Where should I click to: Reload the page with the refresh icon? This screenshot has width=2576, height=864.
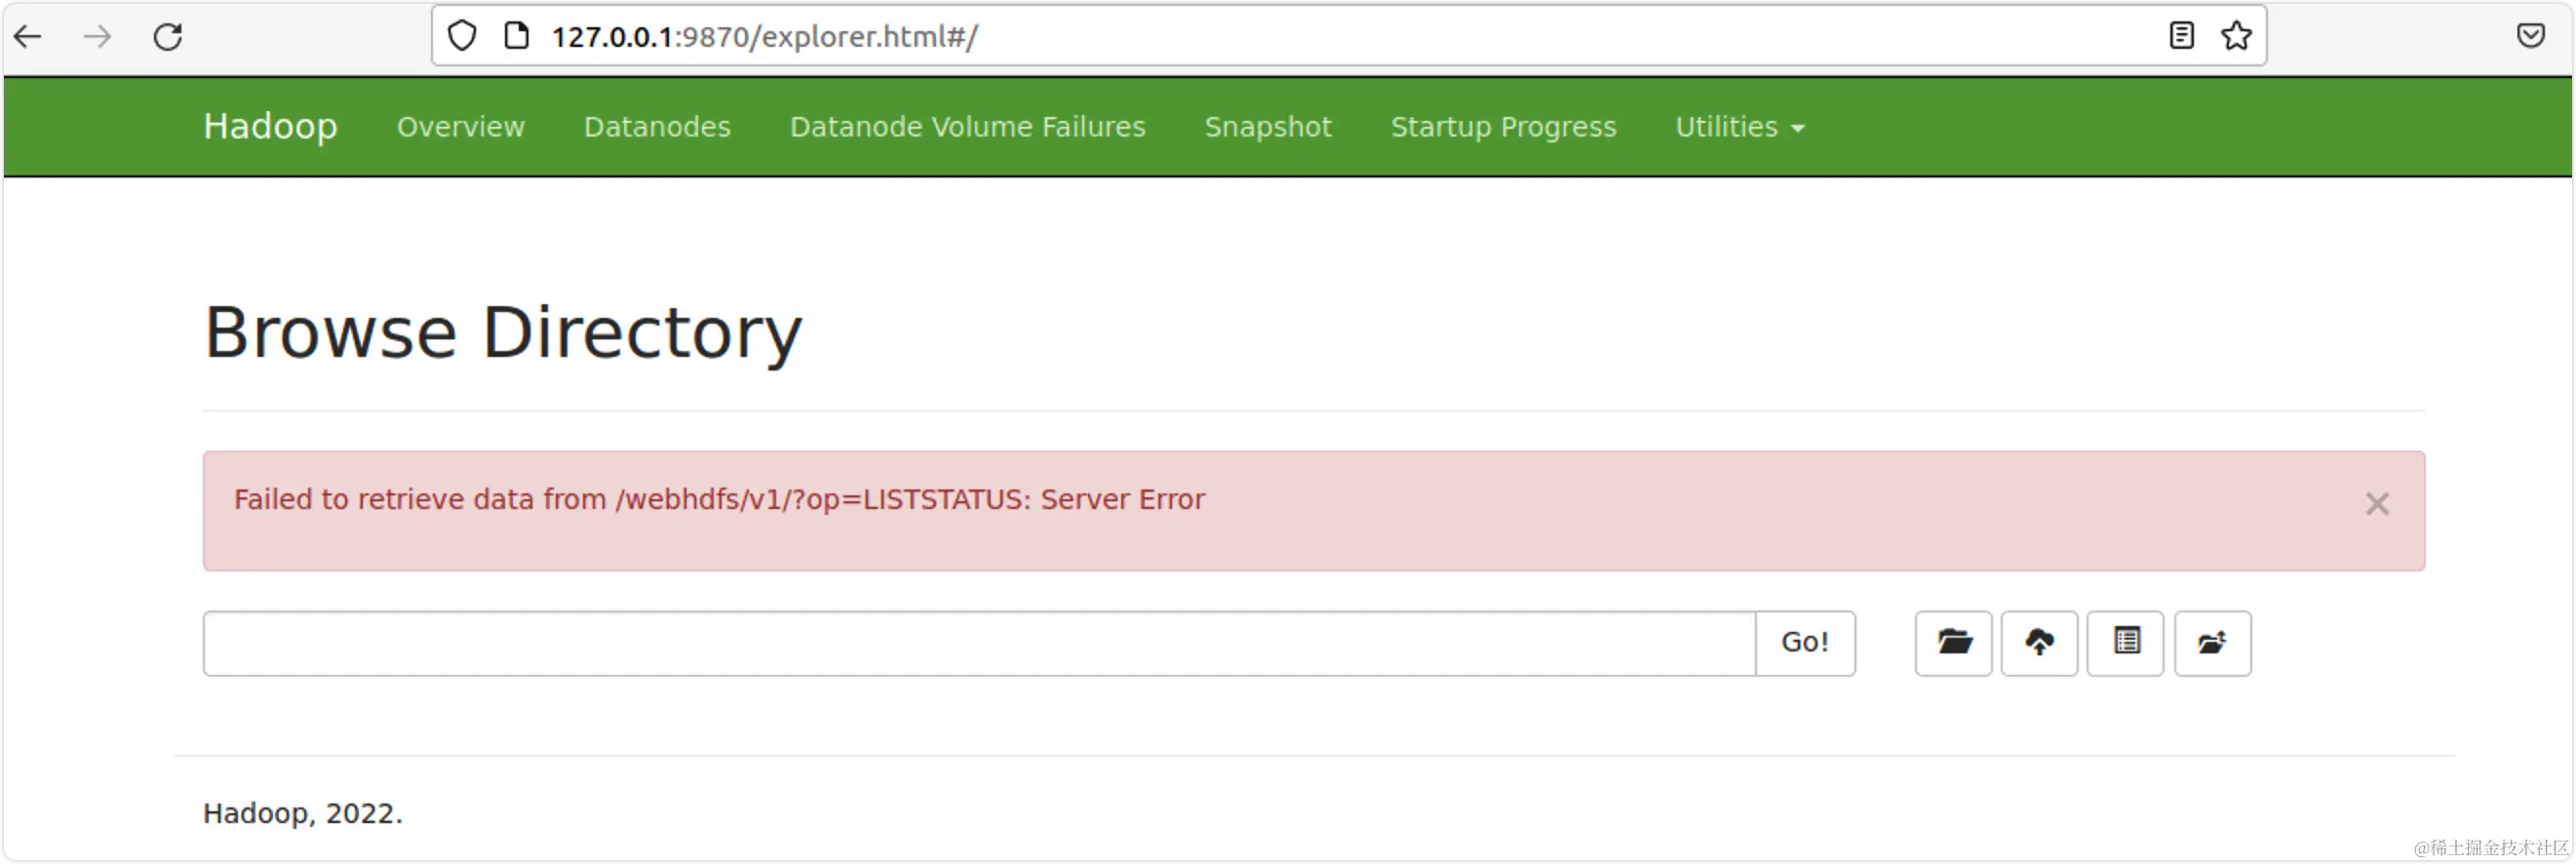pos(167,37)
